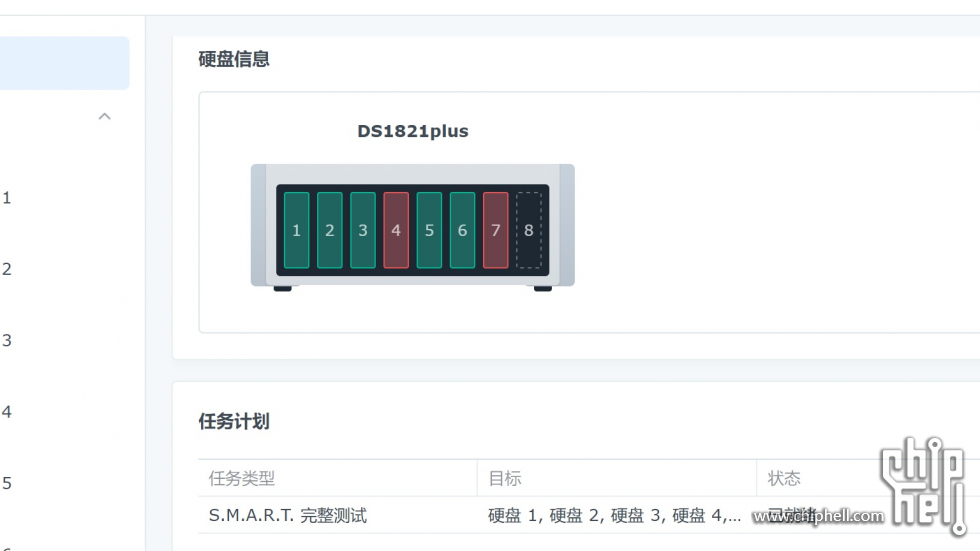Viewport: 980px width, 551px height.
Task: Select drive bay 6 on DS1821plus
Action: 462,230
